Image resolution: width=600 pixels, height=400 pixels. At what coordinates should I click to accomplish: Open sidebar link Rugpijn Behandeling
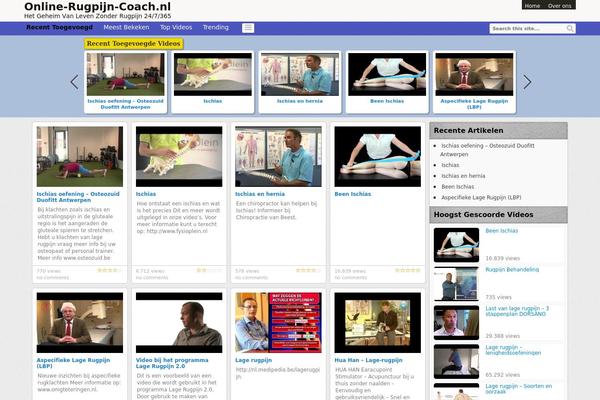512,269
